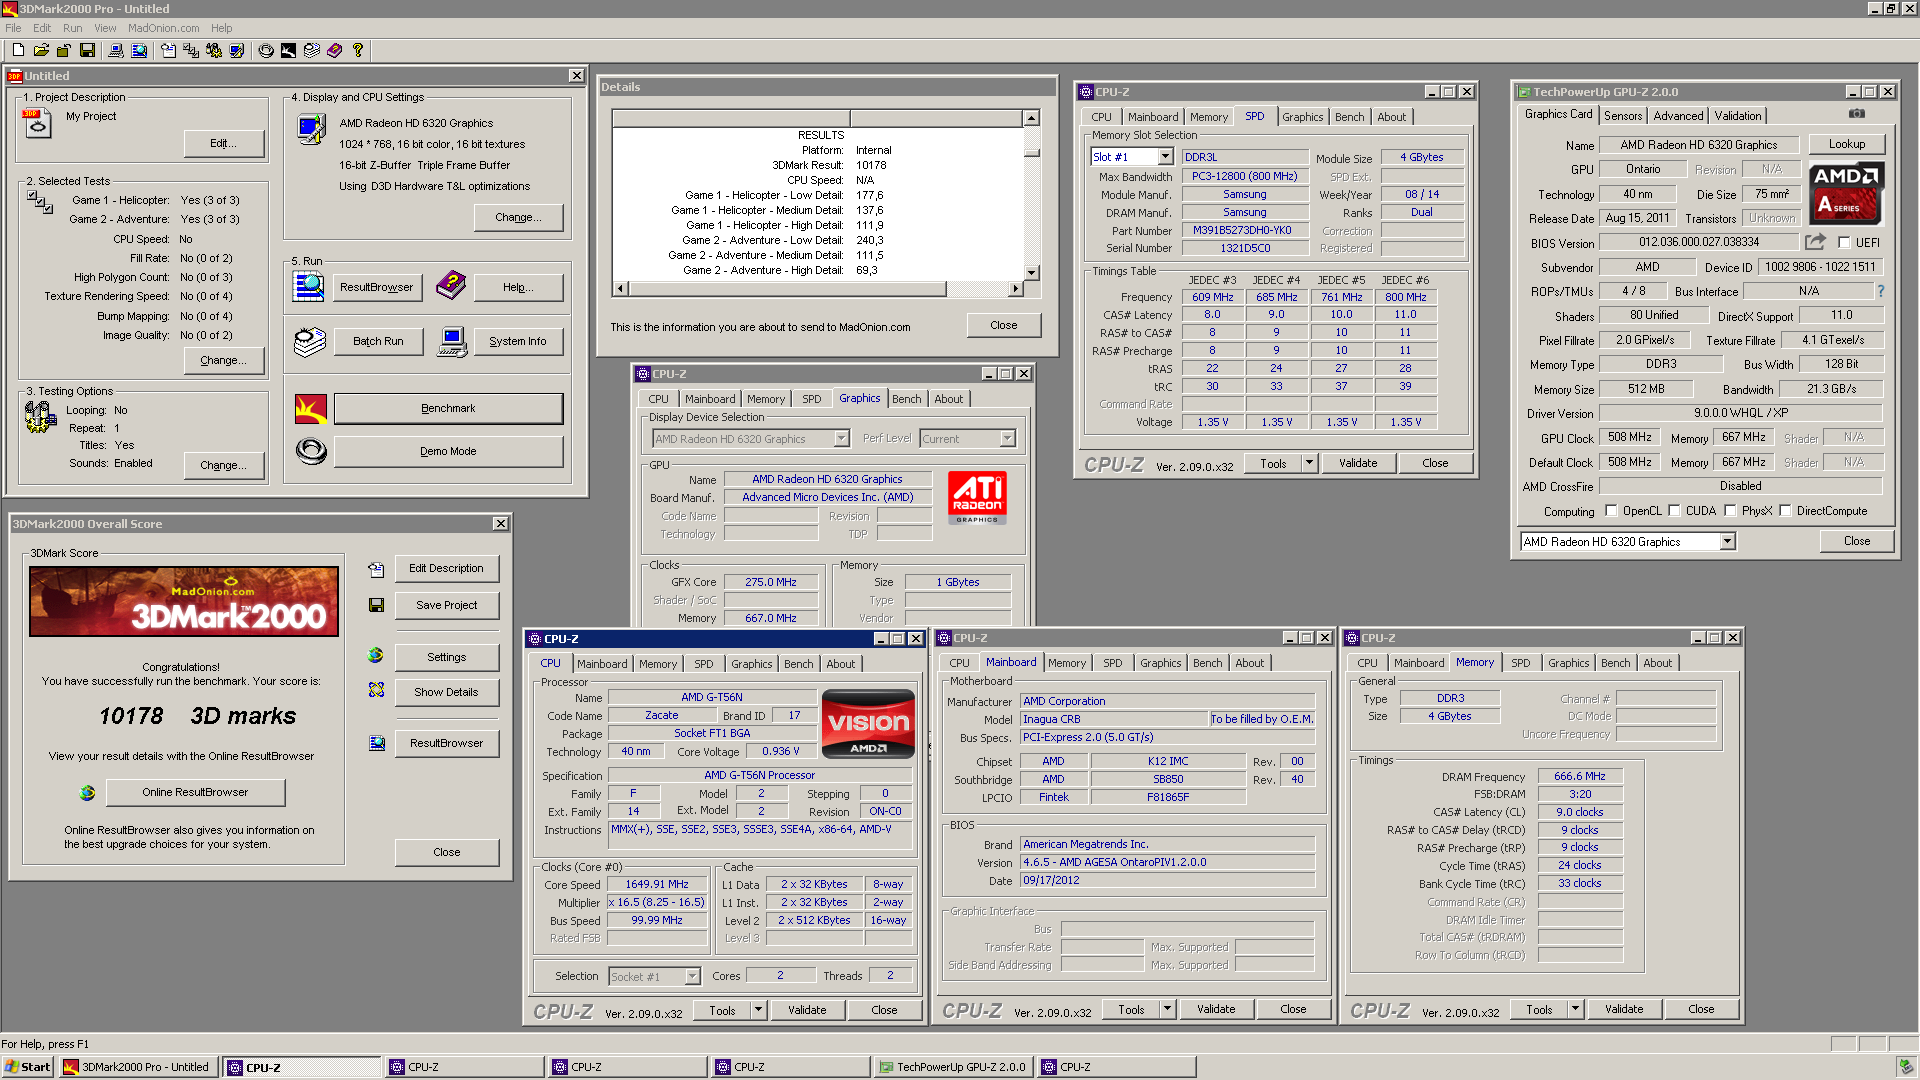Switch to 3DMark2000 Pro taskbar item

[x=138, y=1067]
